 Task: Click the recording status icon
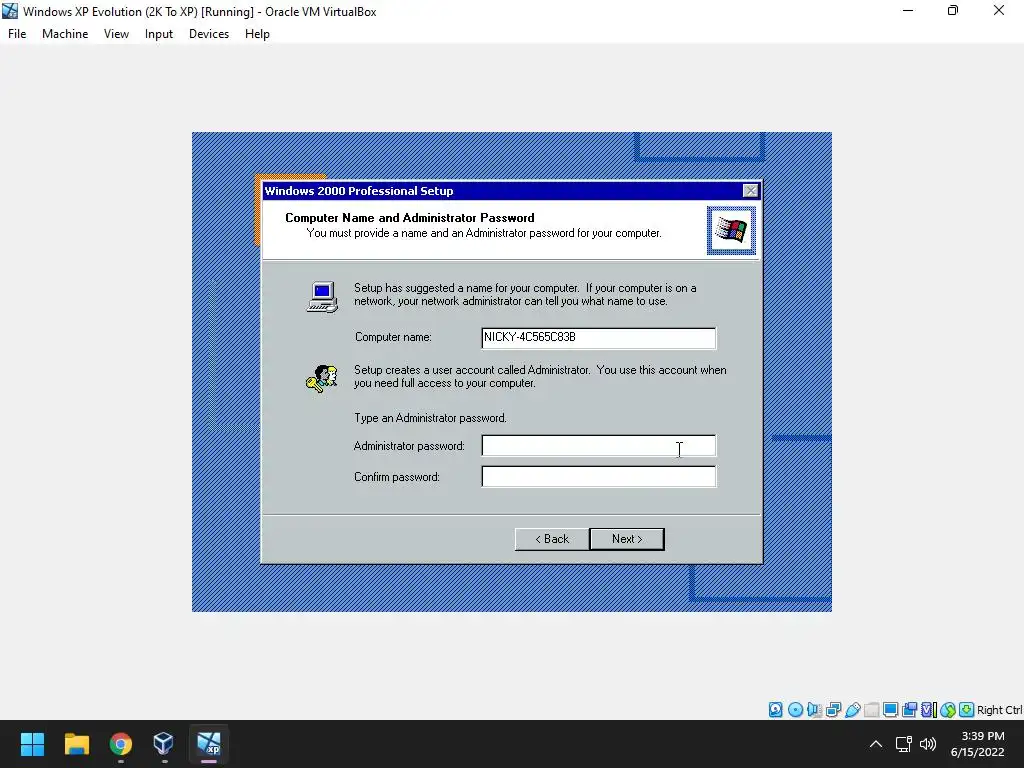(x=909, y=710)
